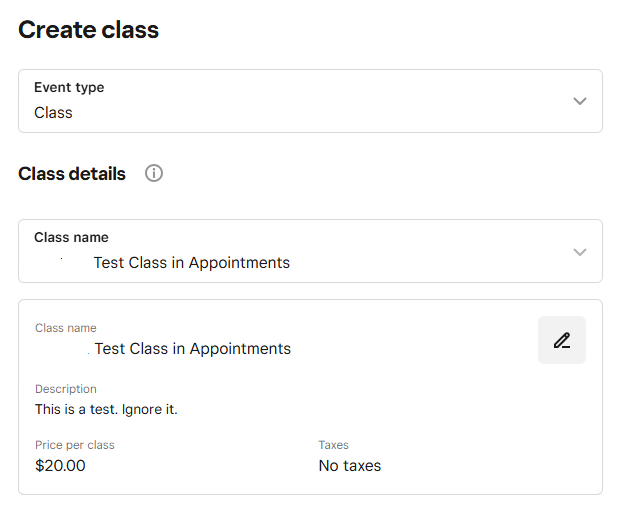Click the 'Event type' label

[69, 87]
